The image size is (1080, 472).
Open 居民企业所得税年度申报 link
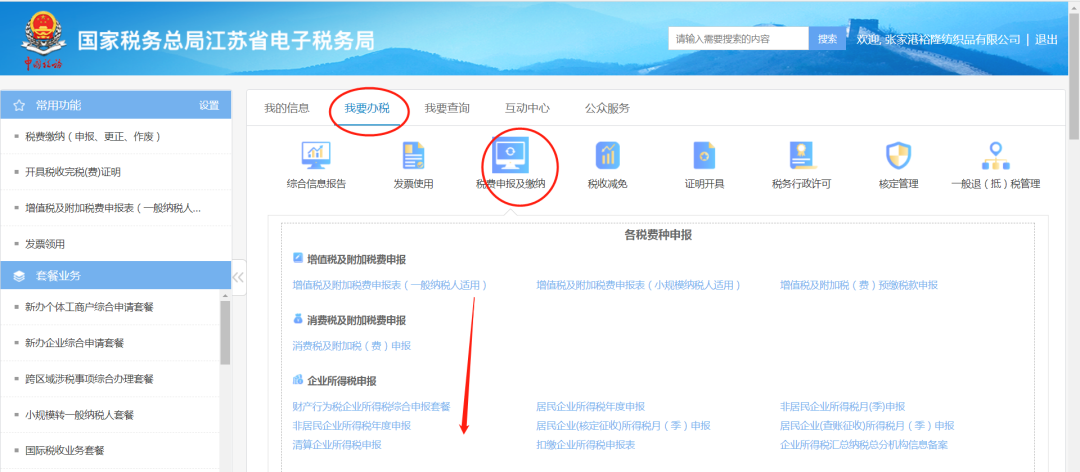point(590,407)
